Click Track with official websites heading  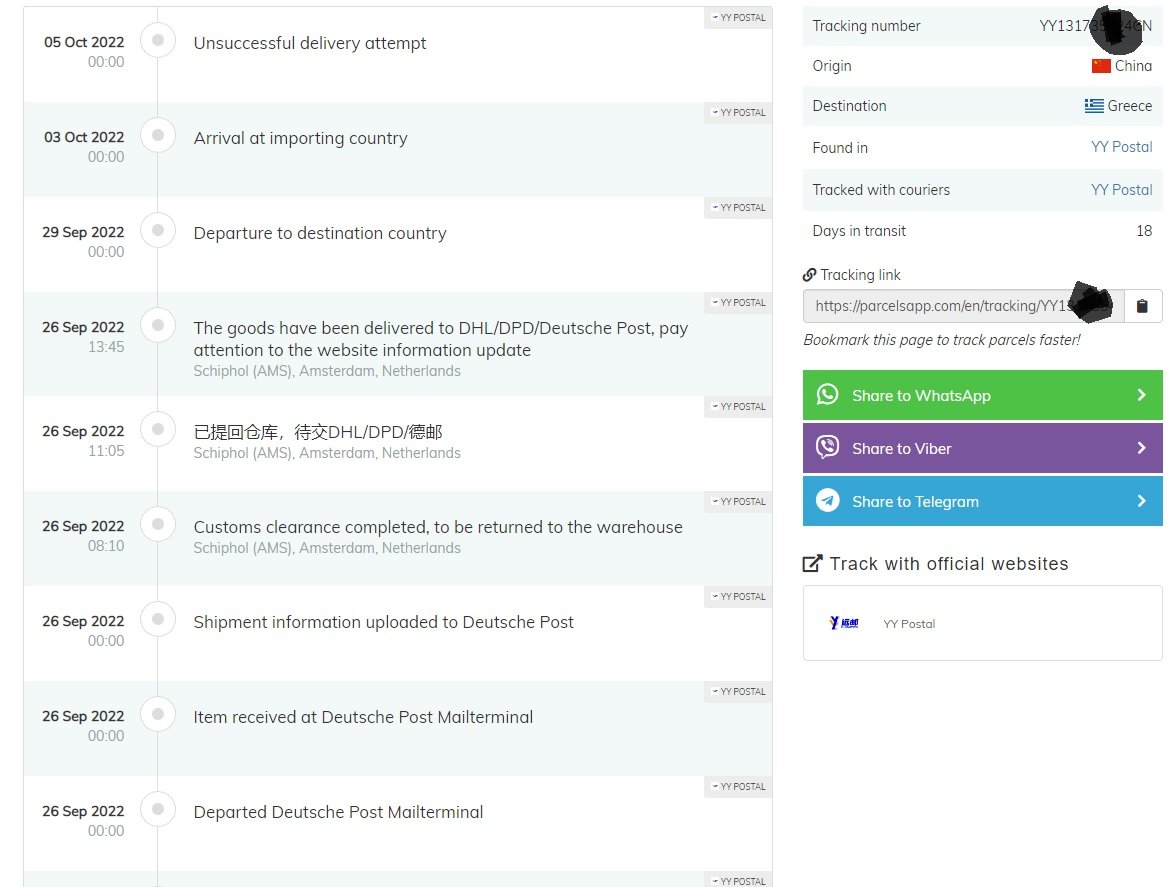point(948,564)
